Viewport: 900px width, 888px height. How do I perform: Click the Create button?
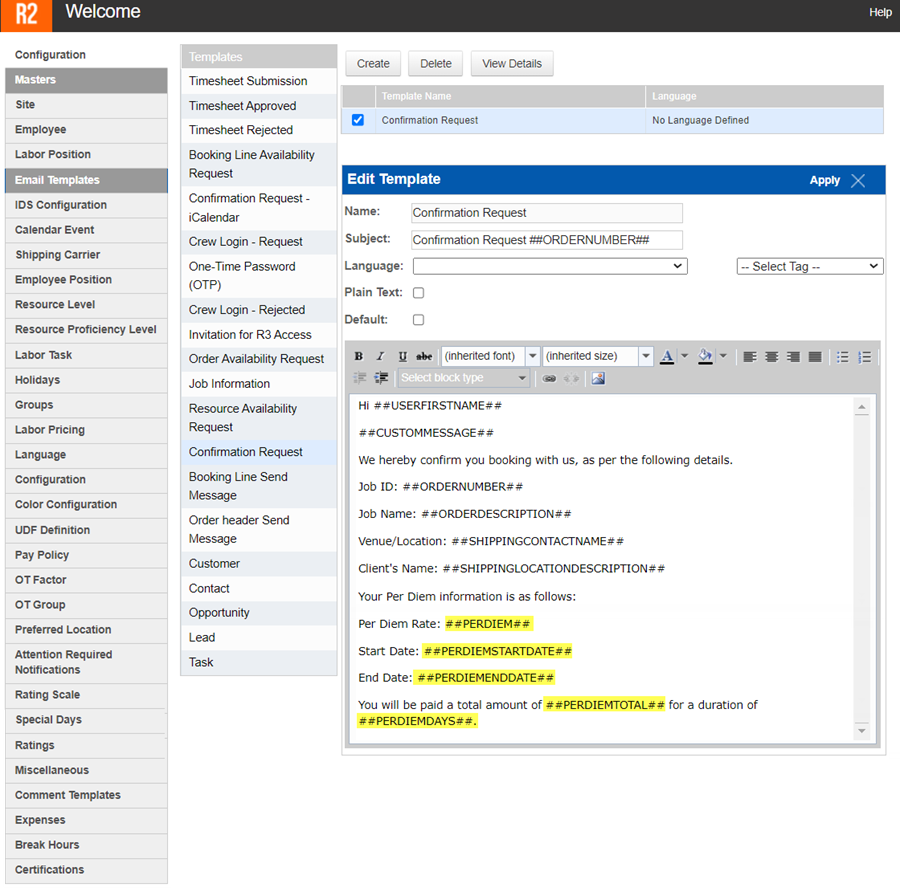[373, 63]
